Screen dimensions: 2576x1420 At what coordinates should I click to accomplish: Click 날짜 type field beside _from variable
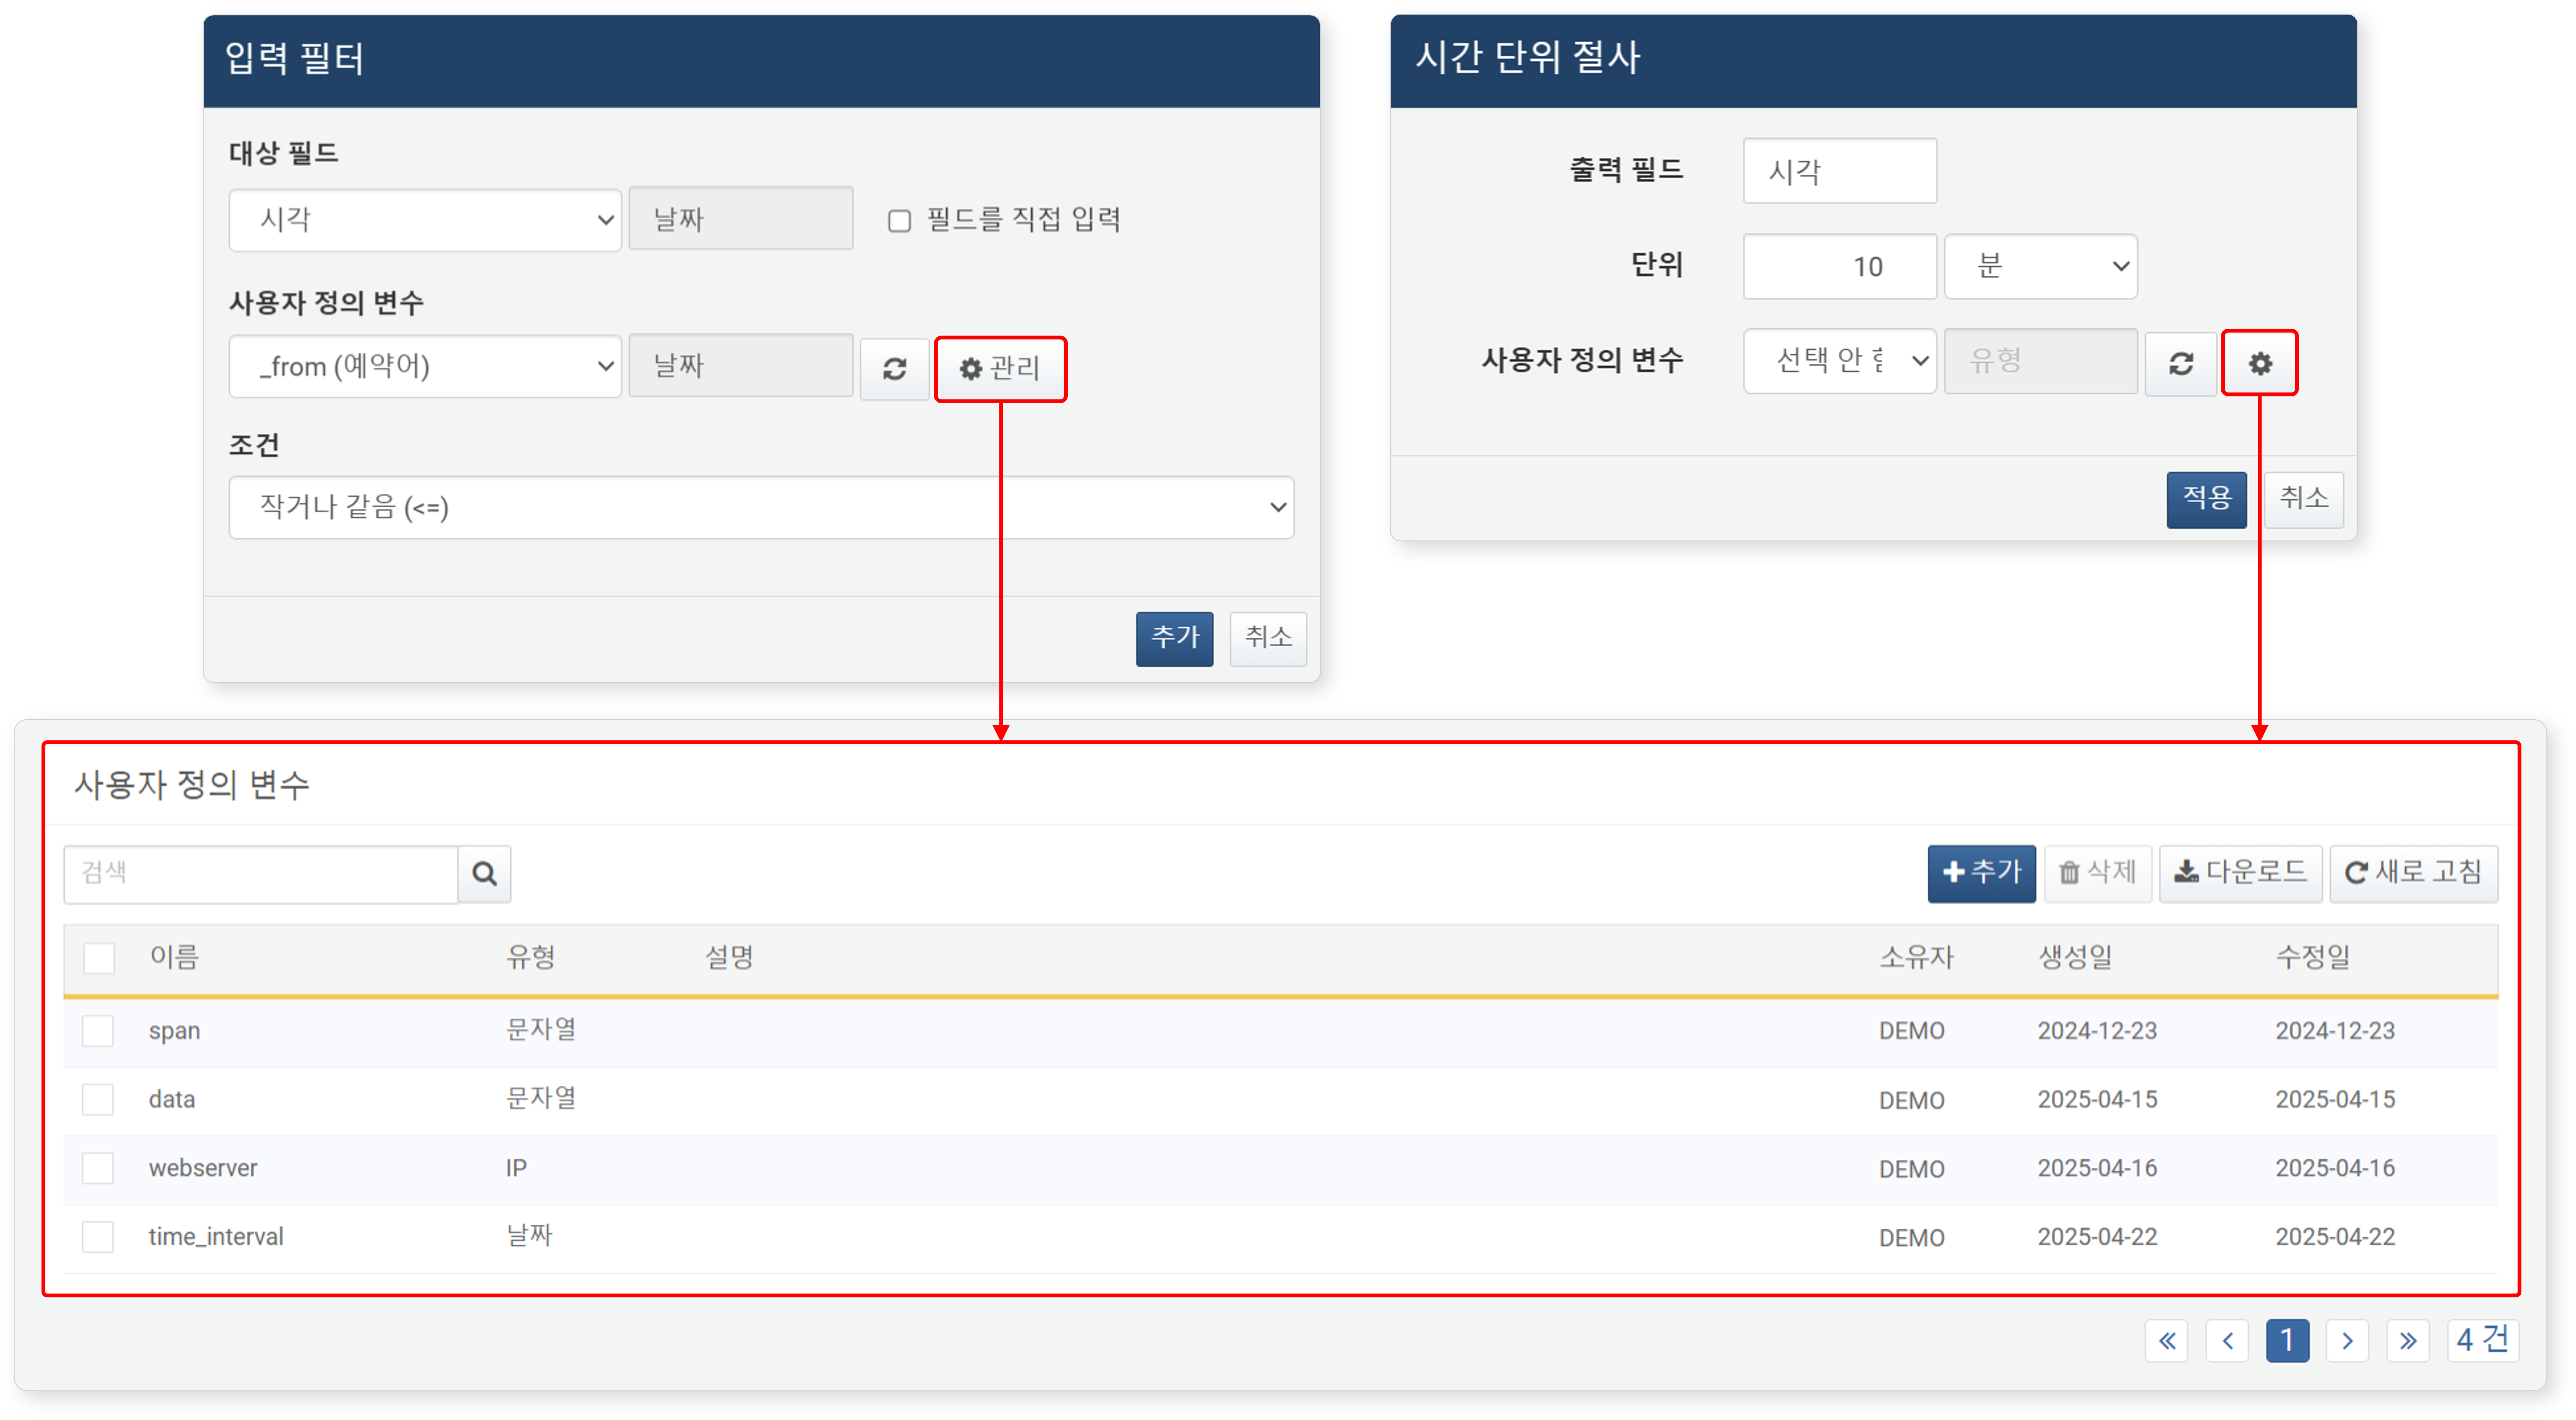click(741, 365)
